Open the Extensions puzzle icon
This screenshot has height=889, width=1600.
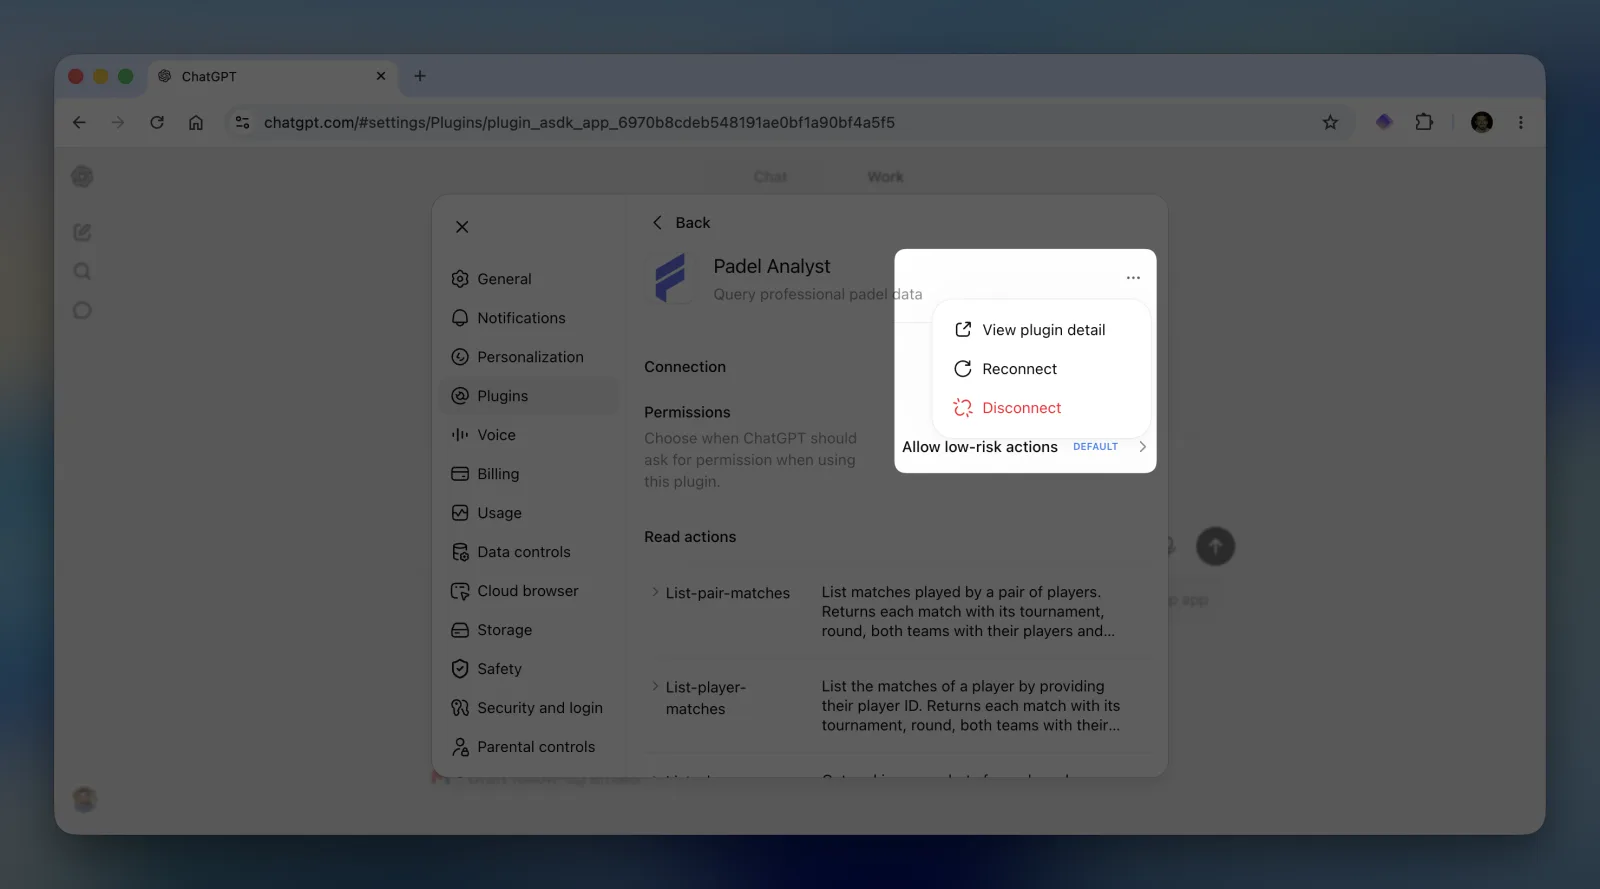[1424, 122]
